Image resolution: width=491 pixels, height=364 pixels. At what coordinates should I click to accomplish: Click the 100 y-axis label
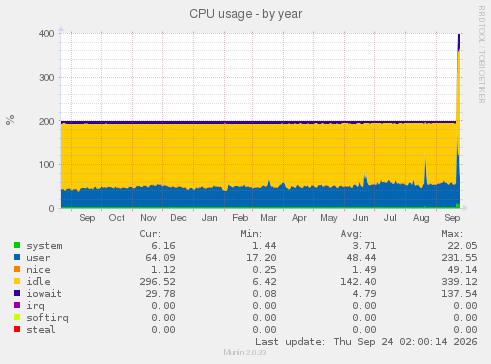[46, 165]
